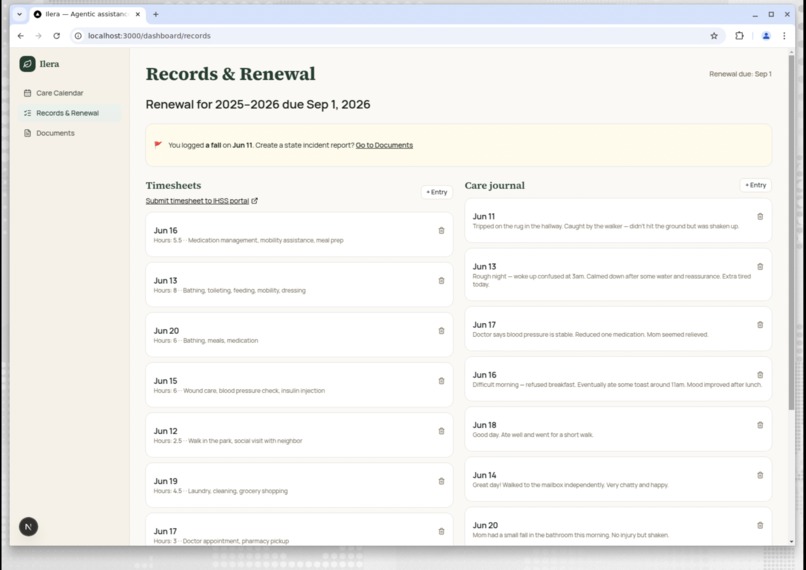Delete the Jun 17 timesheet entry
Image resolution: width=806 pixels, height=570 pixels.
click(x=441, y=531)
